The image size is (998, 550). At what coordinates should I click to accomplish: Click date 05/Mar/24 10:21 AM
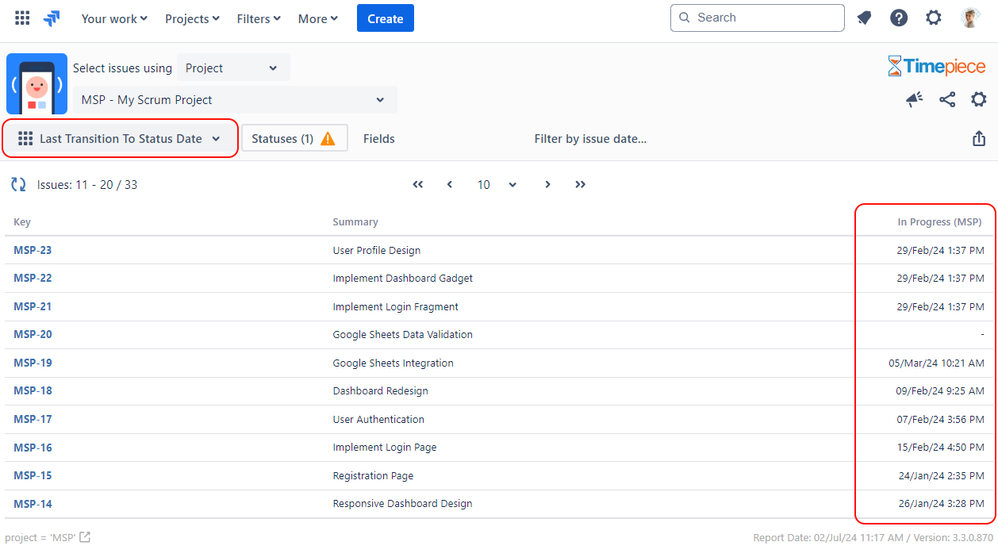pos(936,363)
